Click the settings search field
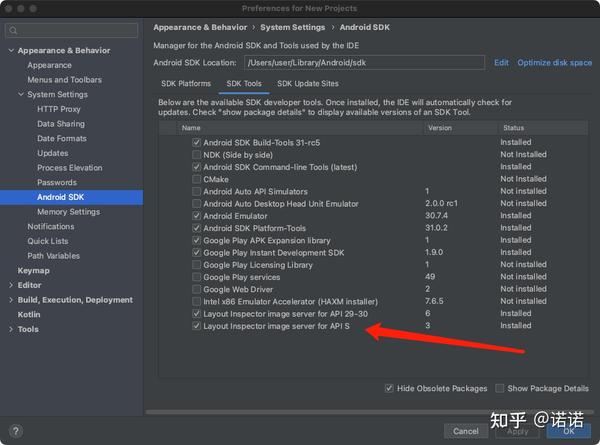Image resolution: width=600 pixels, height=445 pixels. (72, 30)
